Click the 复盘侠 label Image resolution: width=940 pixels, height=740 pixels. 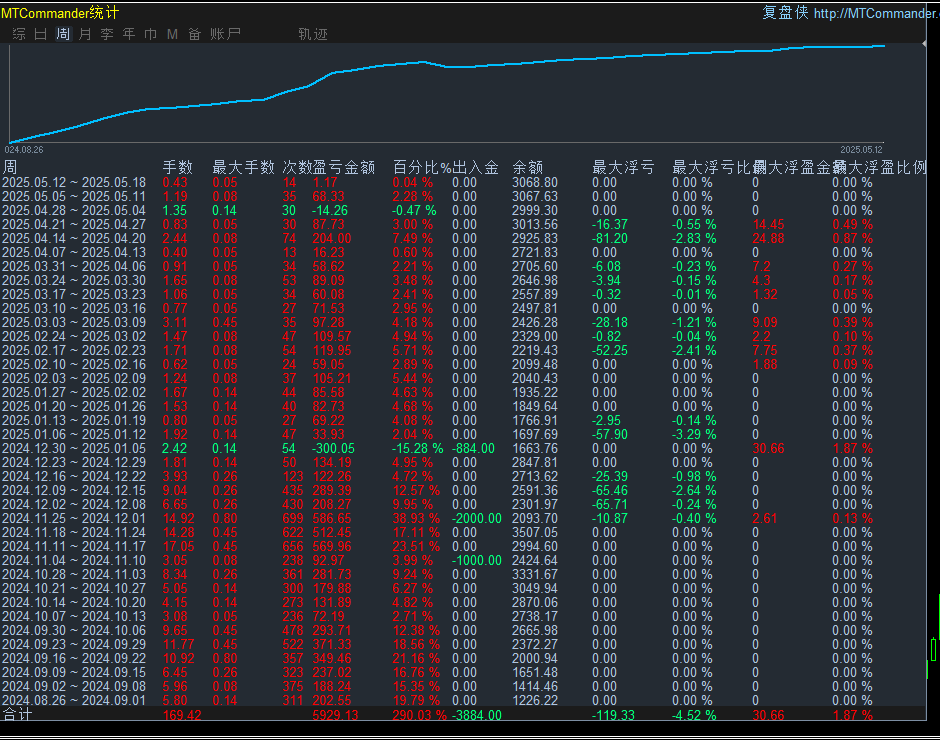click(x=785, y=13)
